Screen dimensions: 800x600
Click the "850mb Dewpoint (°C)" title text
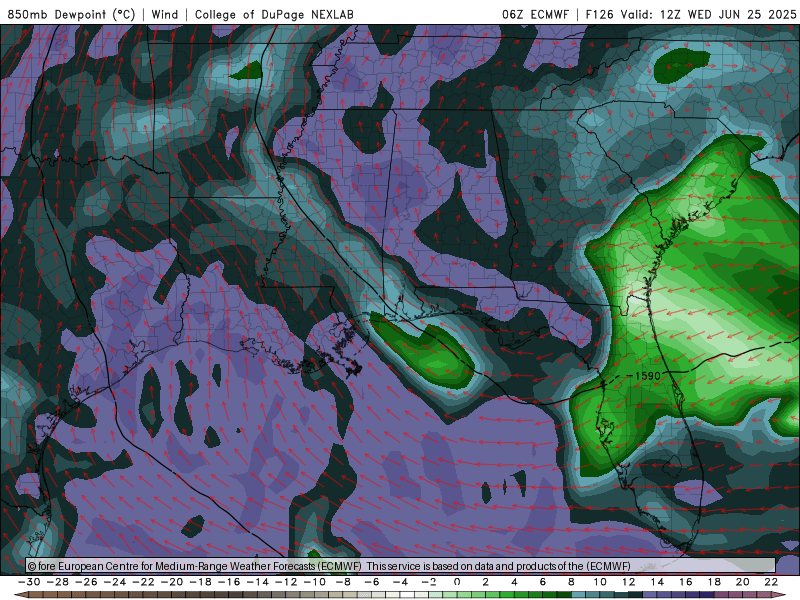click(71, 14)
